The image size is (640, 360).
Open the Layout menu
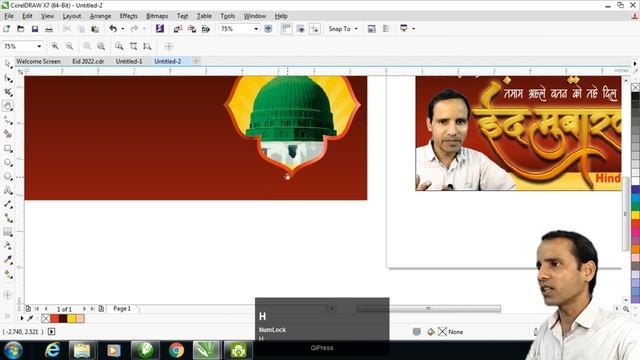71,16
